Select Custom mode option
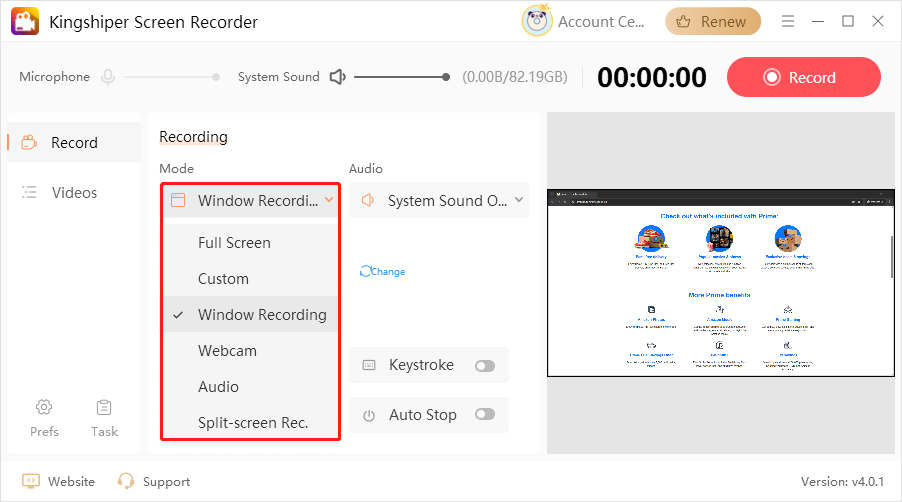The image size is (902, 502). (x=251, y=278)
